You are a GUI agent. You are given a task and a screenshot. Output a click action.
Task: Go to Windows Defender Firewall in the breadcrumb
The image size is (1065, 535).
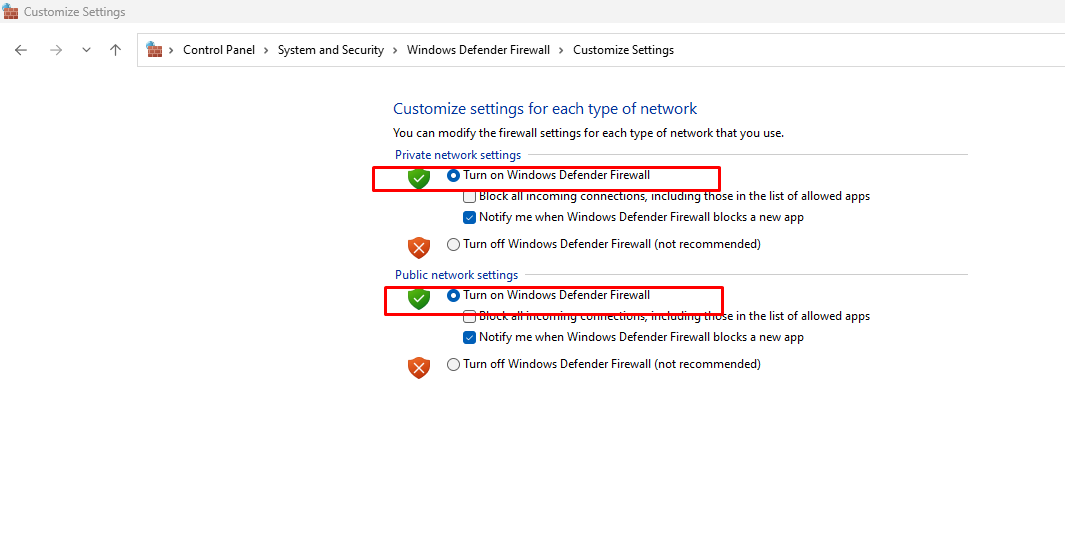478,50
